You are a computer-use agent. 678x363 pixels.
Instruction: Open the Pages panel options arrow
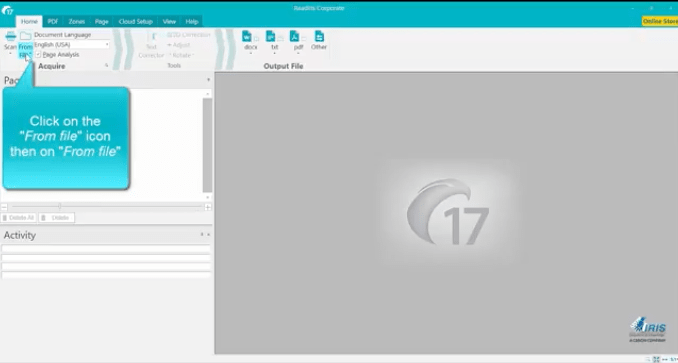tap(208, 80)
